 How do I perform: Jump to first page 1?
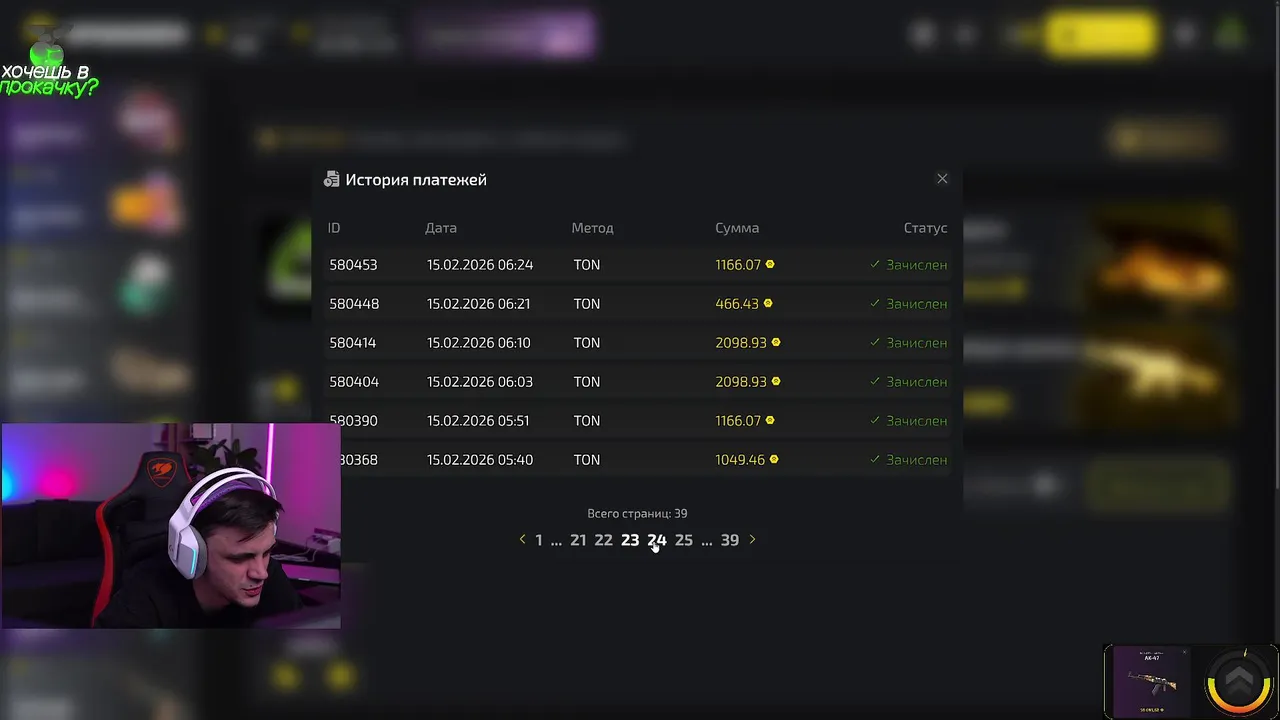click(538, 540)
